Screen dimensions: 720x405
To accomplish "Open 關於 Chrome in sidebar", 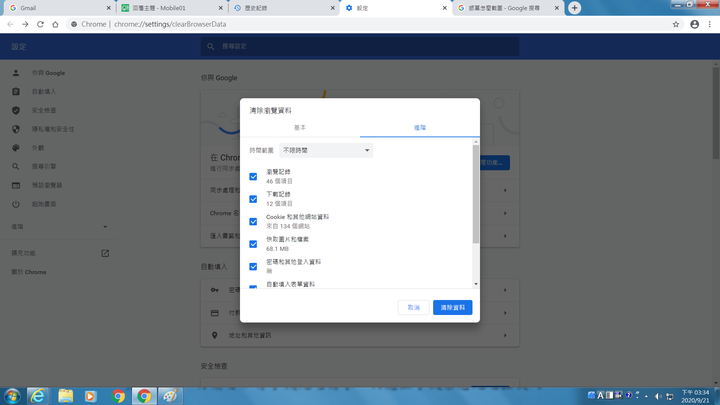I will (x=29, y=272).
